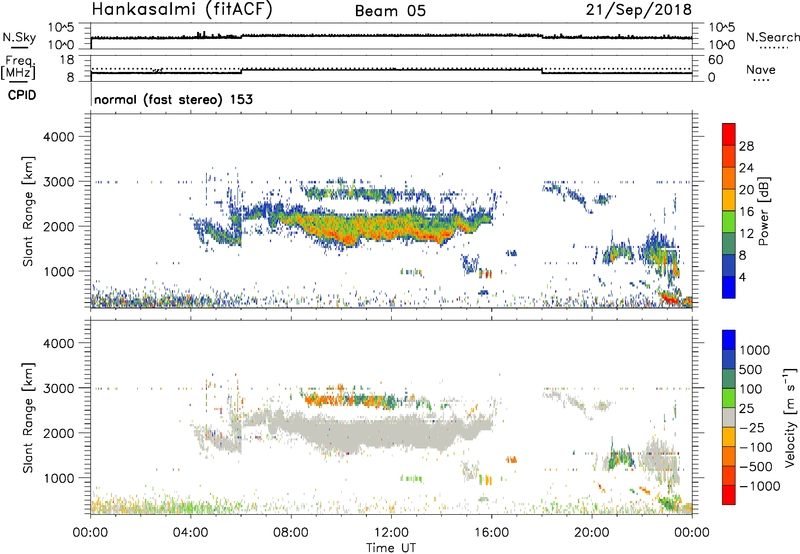The width and height of the screenshot is (800, 554).
Task: Click power colorbar value '16'
Action: pyautogui.click(x=746, y=212)
